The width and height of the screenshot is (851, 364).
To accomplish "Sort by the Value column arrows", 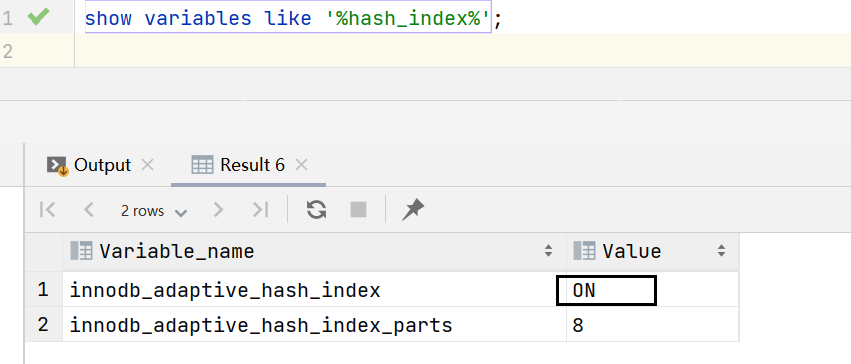I will (x=721, y=251).
